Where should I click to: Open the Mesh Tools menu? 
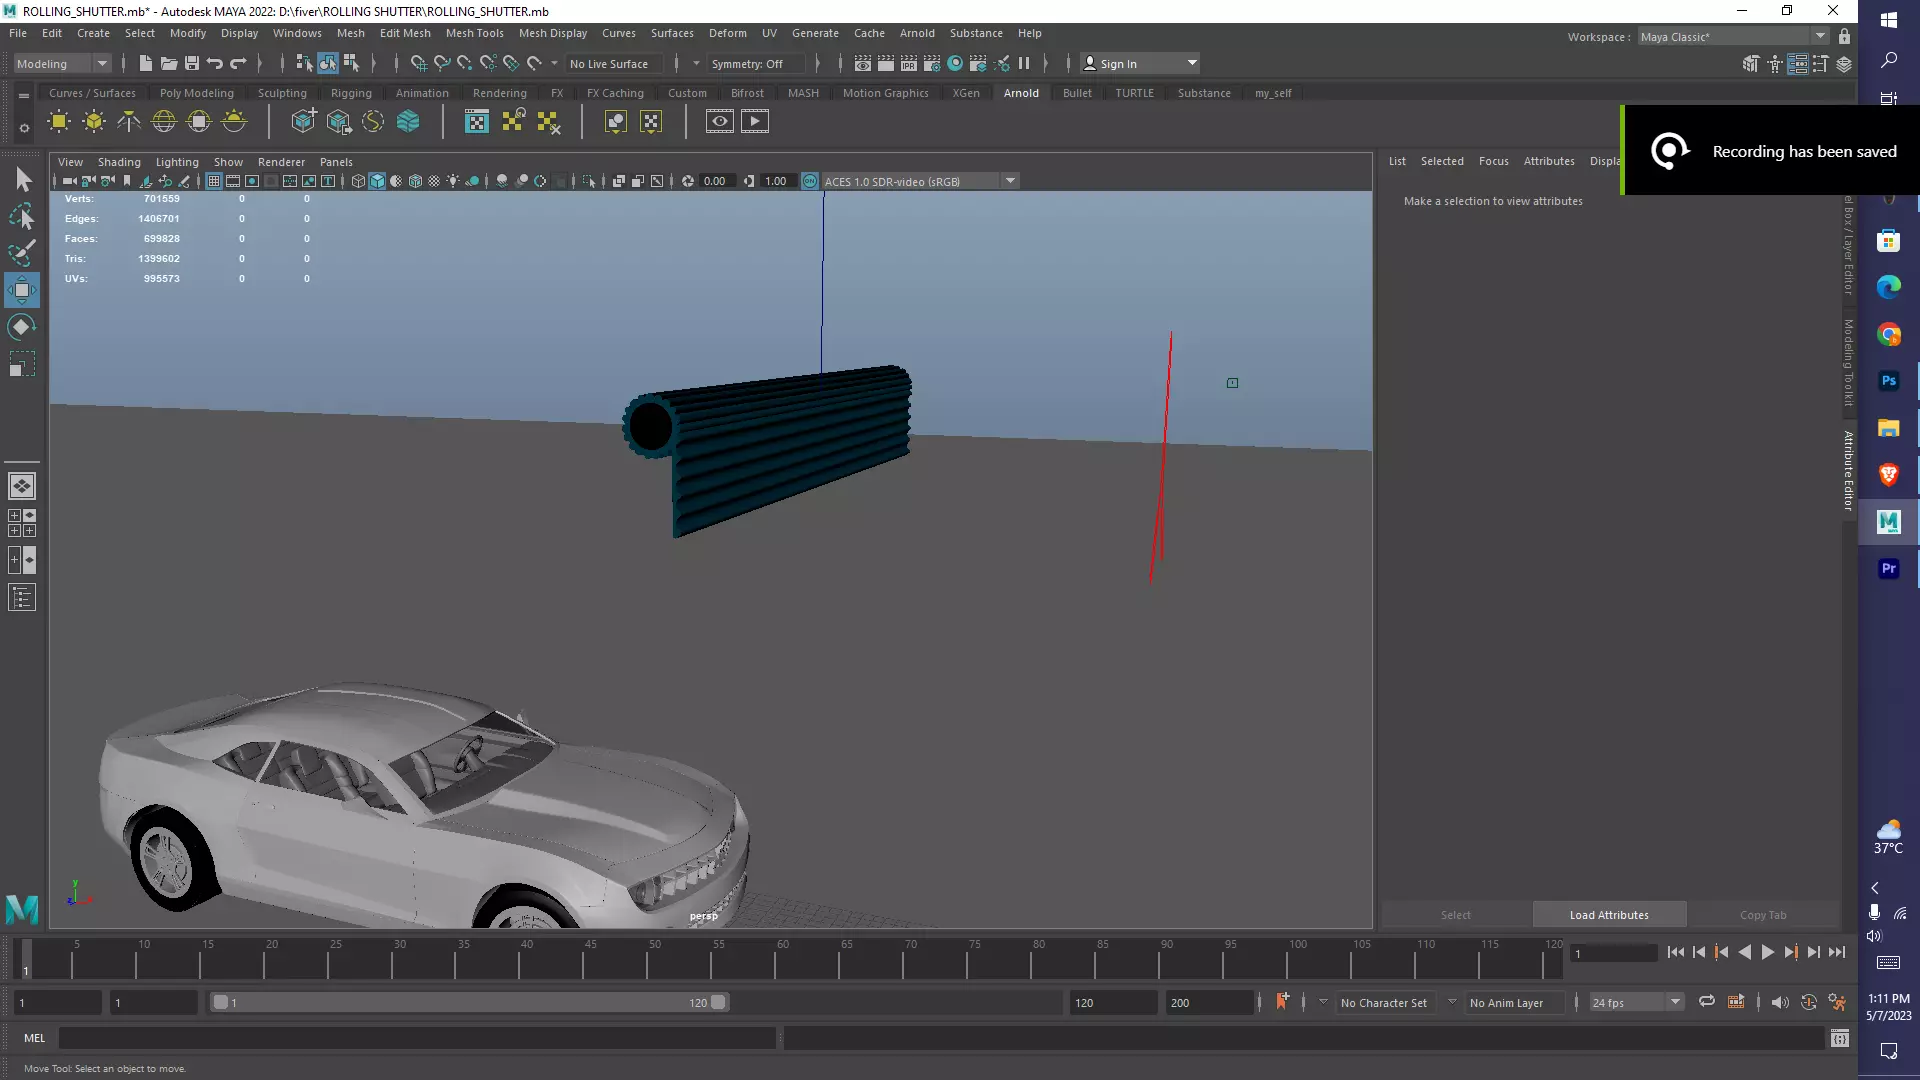pyautogui.click(x=474, y=33)
